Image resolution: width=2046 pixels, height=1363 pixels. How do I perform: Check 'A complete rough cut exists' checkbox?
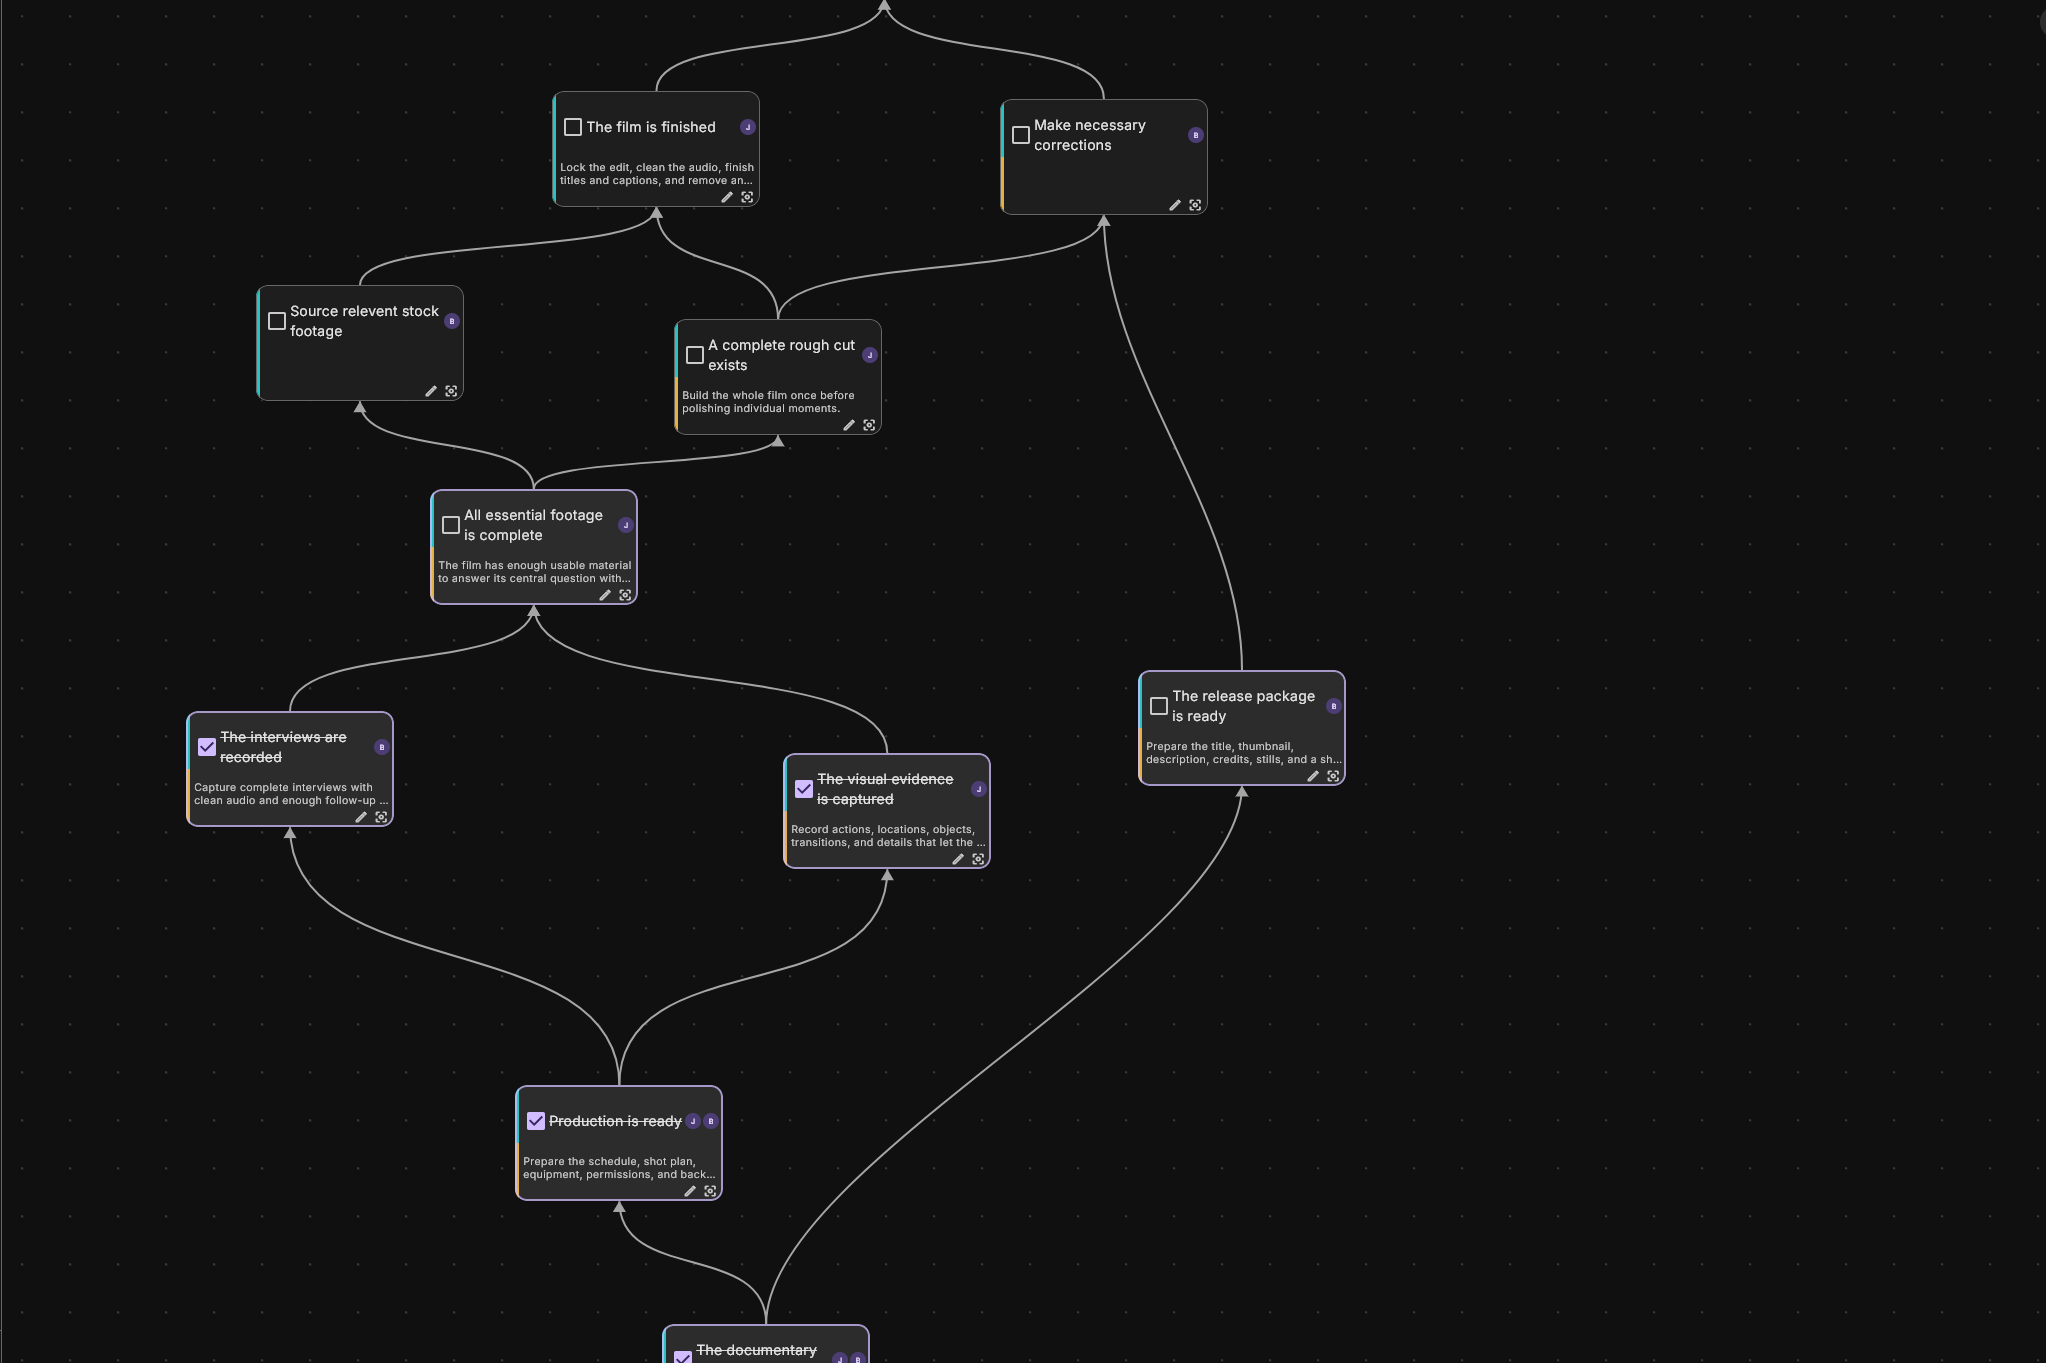point(695,355)
